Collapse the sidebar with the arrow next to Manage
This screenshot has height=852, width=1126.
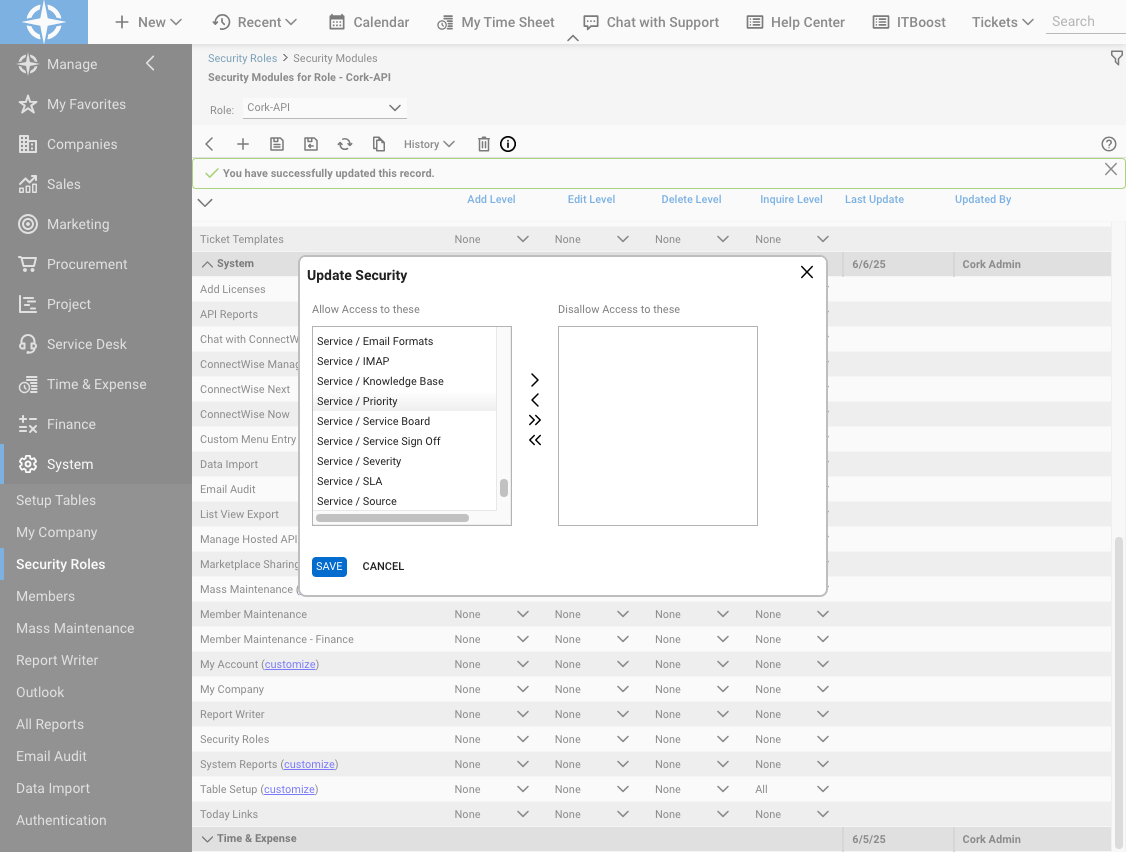click(150, 63)
